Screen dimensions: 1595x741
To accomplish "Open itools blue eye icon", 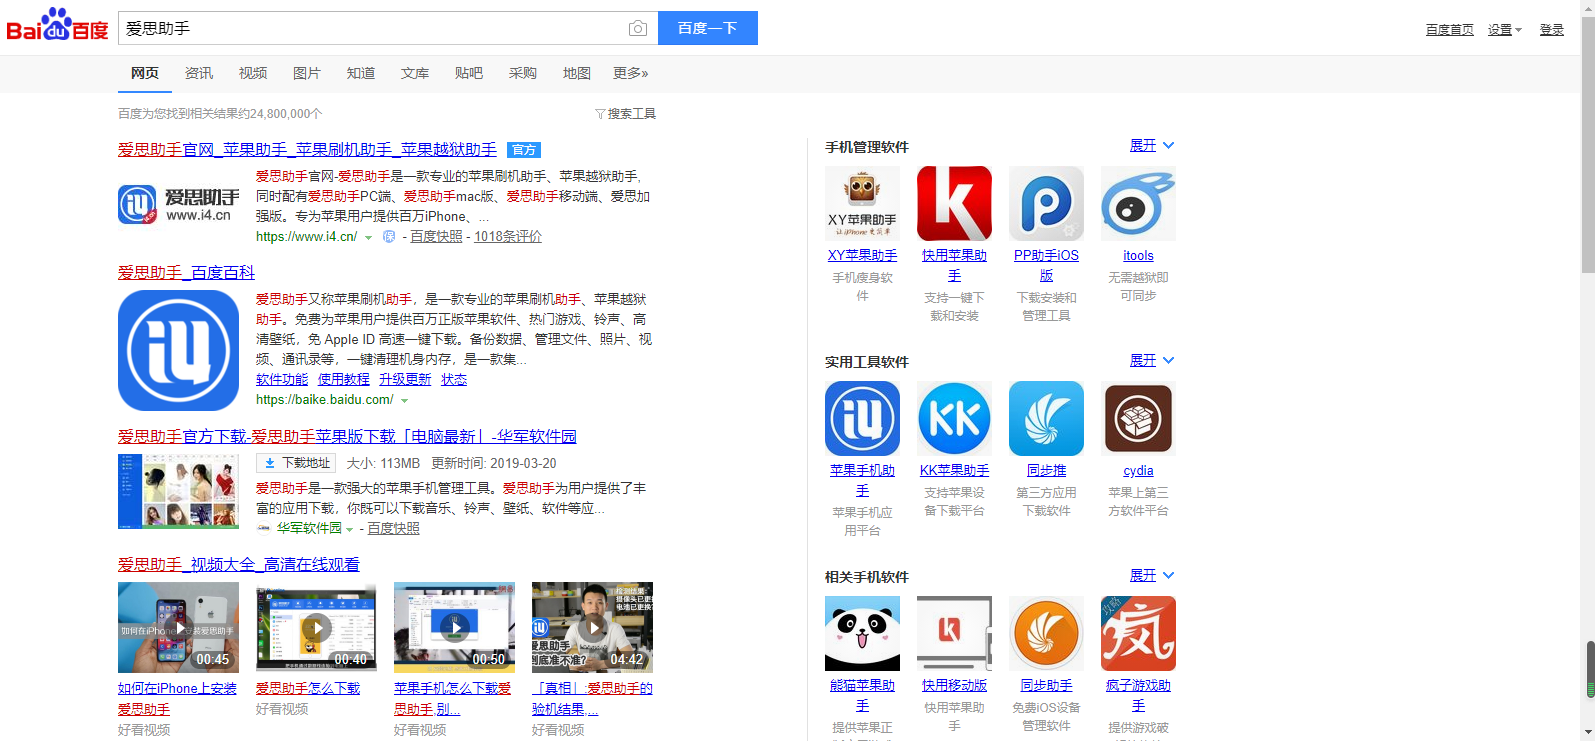I will (1138, 203).
